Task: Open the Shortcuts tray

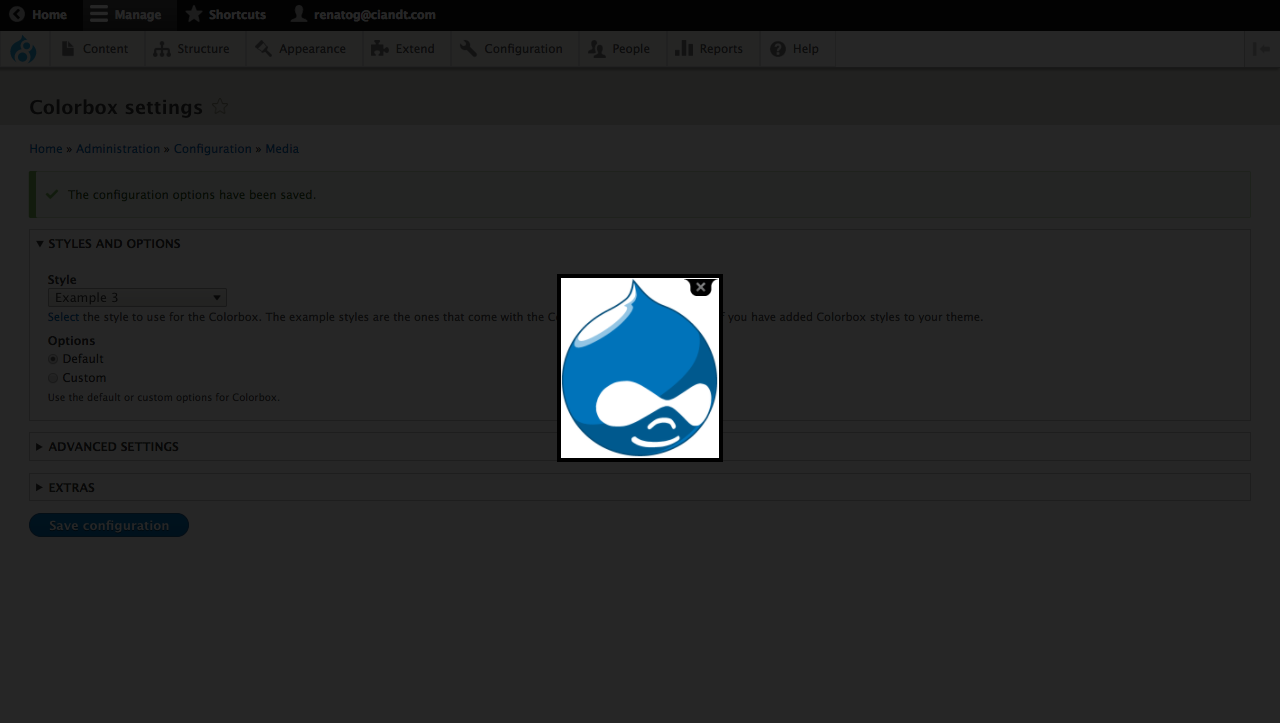Action: [226, 15]
